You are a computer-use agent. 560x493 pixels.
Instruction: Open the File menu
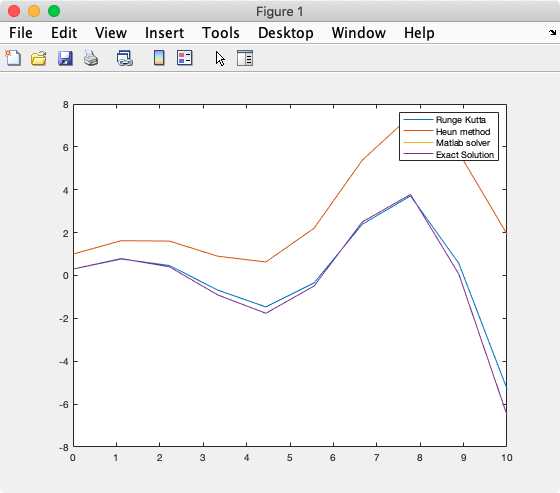[x=21, y=33]
